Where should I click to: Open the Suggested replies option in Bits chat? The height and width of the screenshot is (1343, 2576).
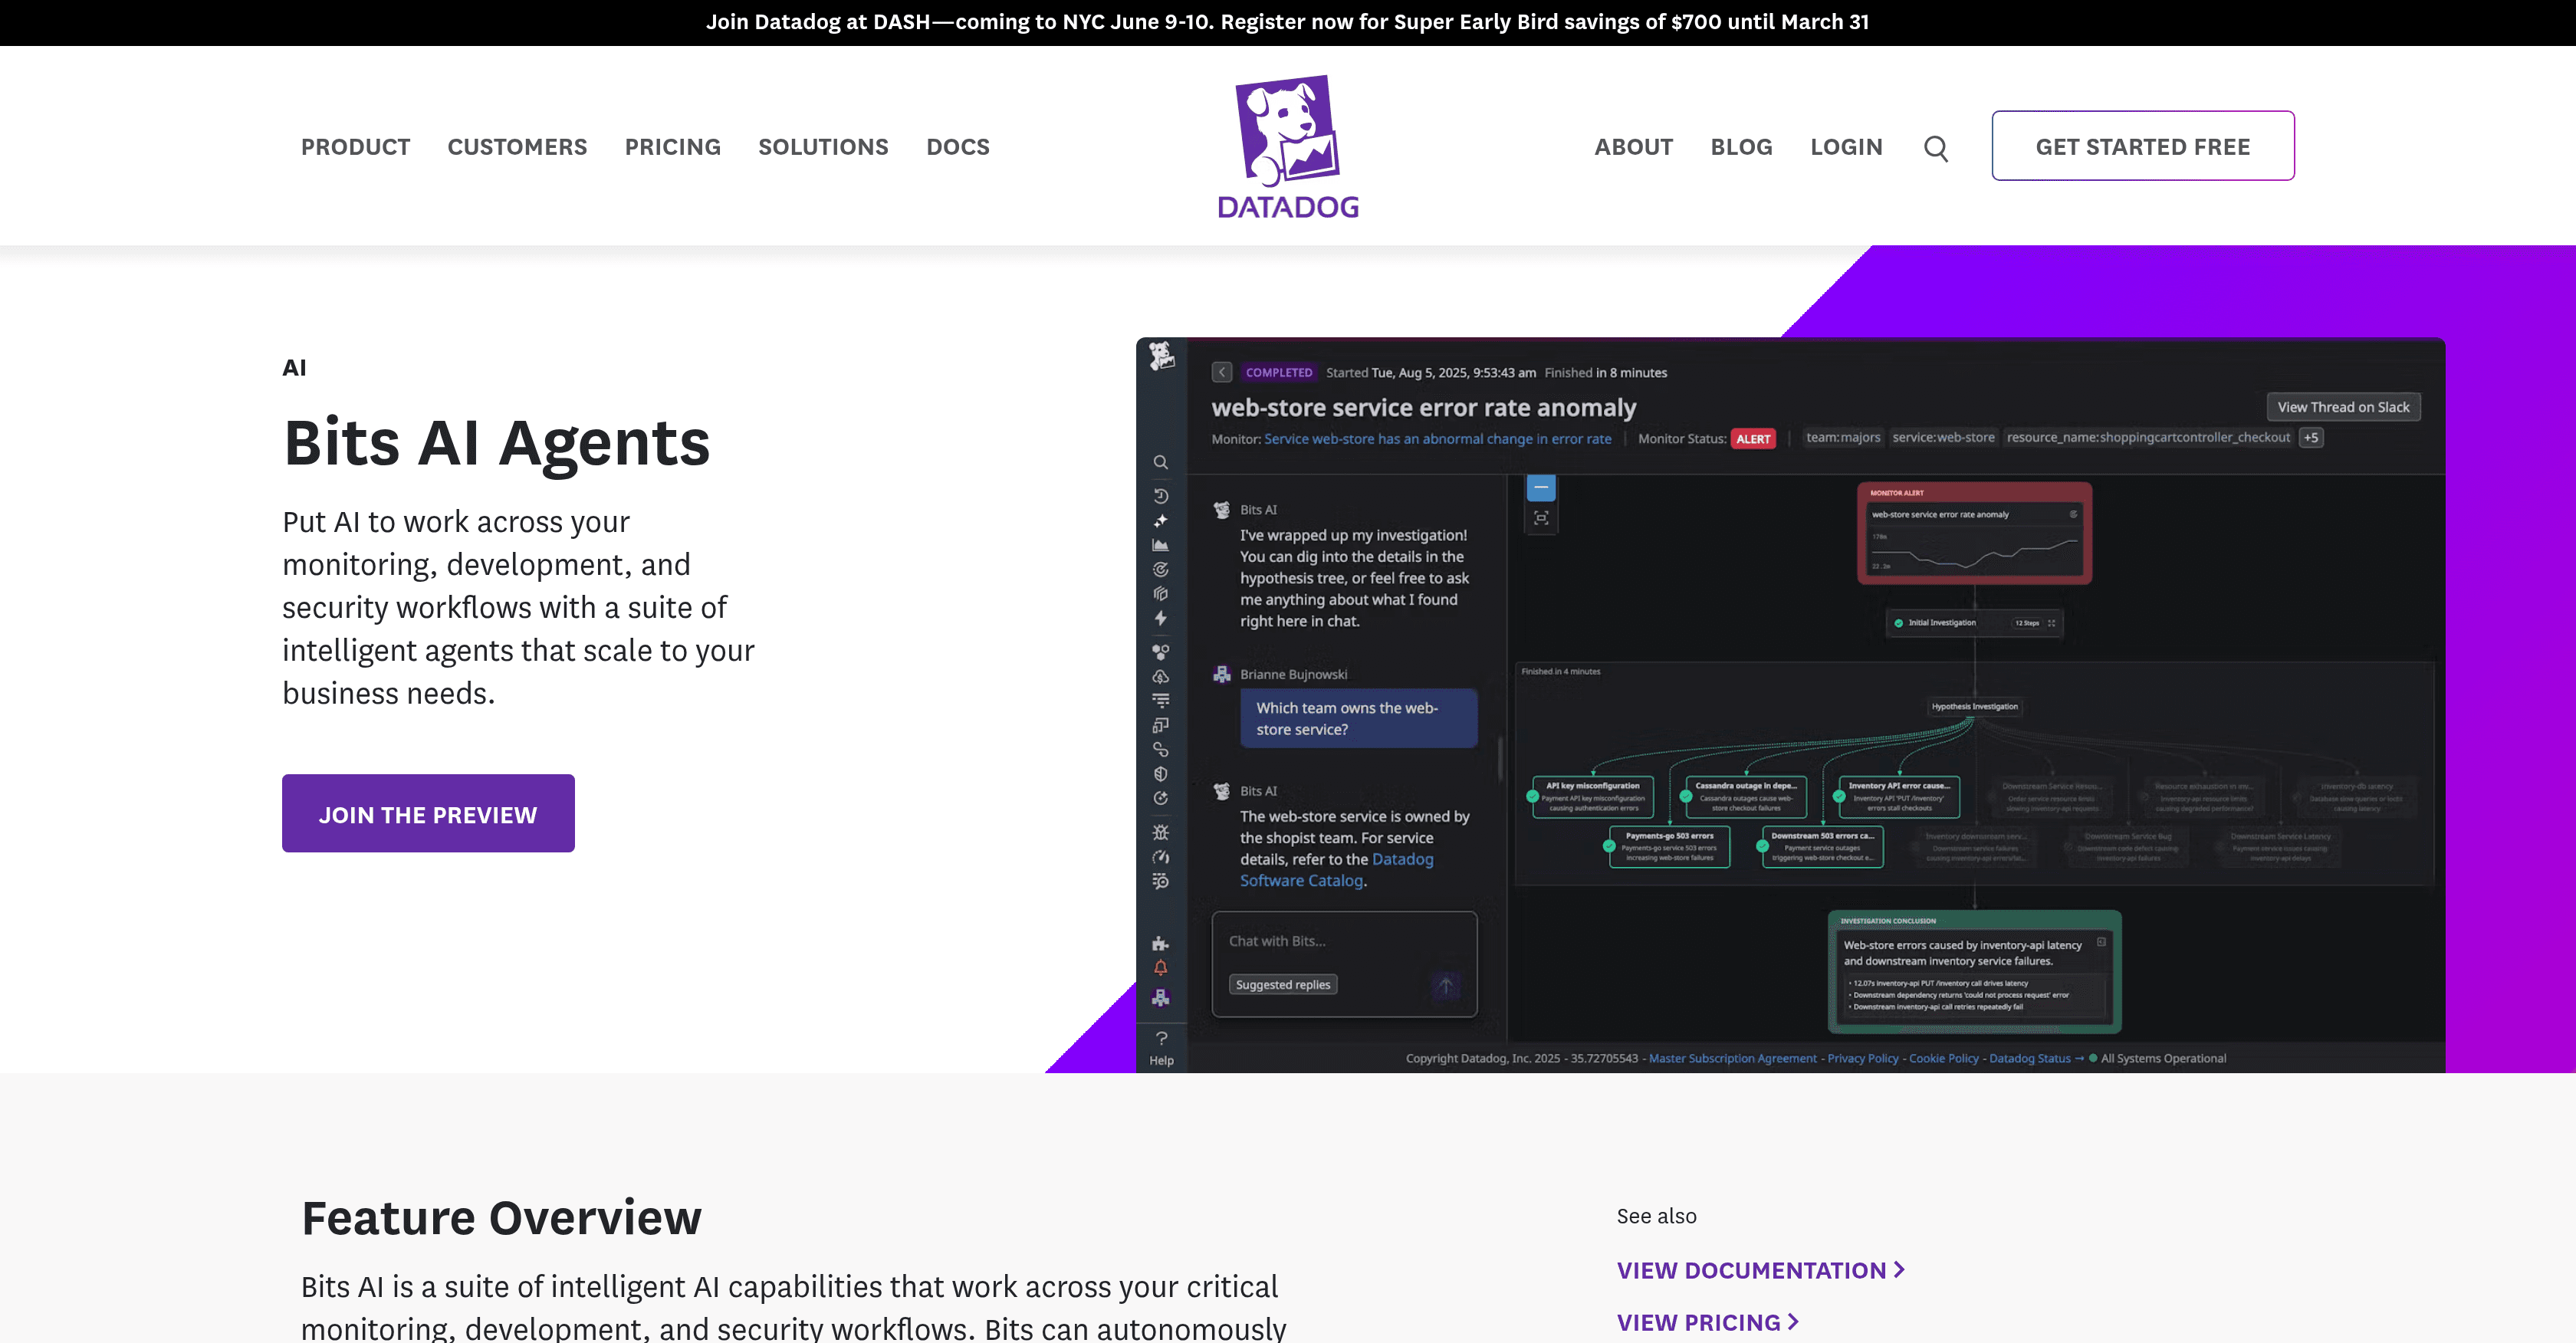point(1283,984)
